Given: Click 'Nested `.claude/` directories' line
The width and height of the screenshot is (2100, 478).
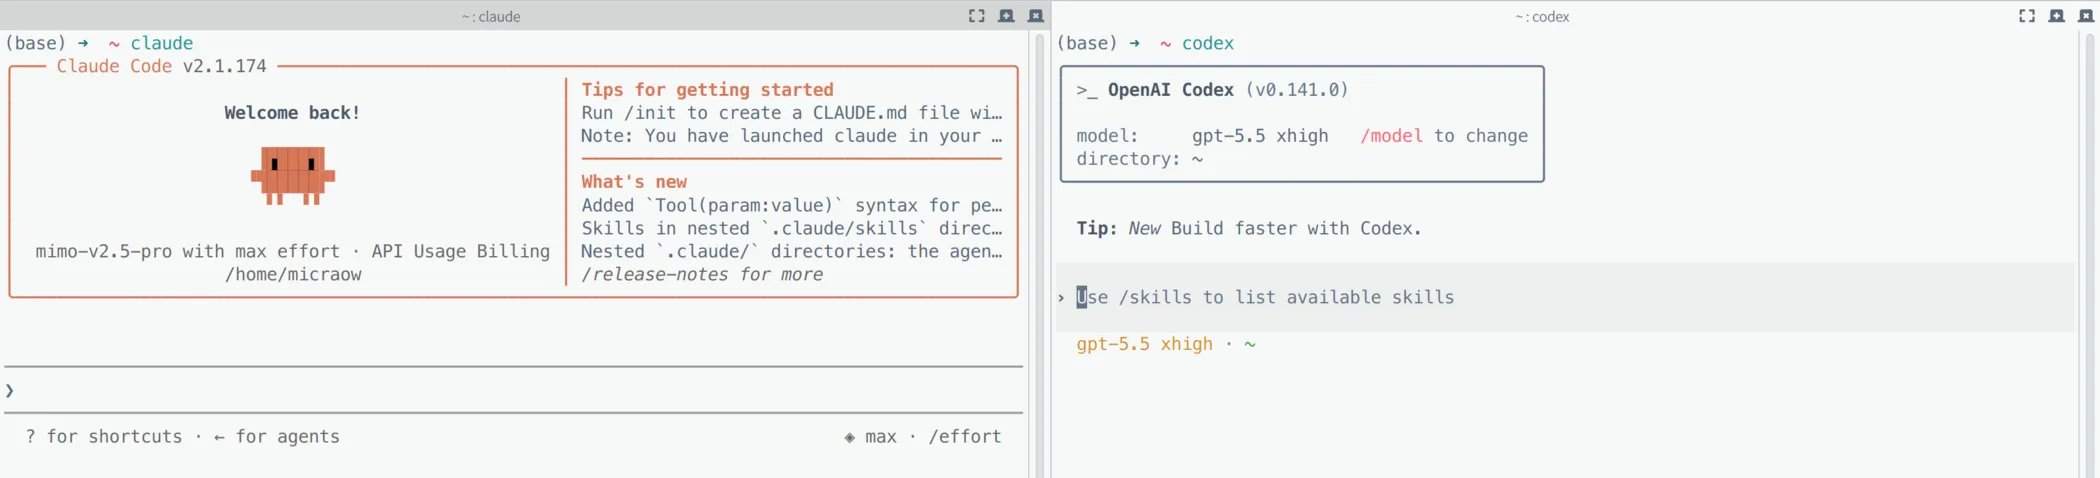Looking at the screenshot, I should pyautogui.click(x=791, y=251).
